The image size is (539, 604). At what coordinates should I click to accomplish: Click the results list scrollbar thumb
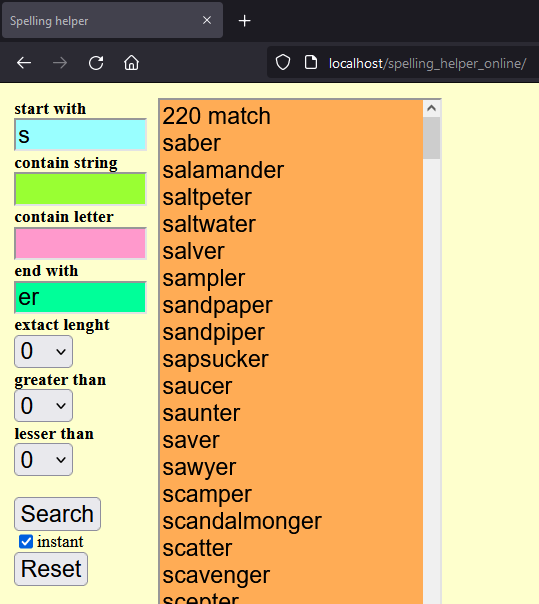[x=432, y=138]
